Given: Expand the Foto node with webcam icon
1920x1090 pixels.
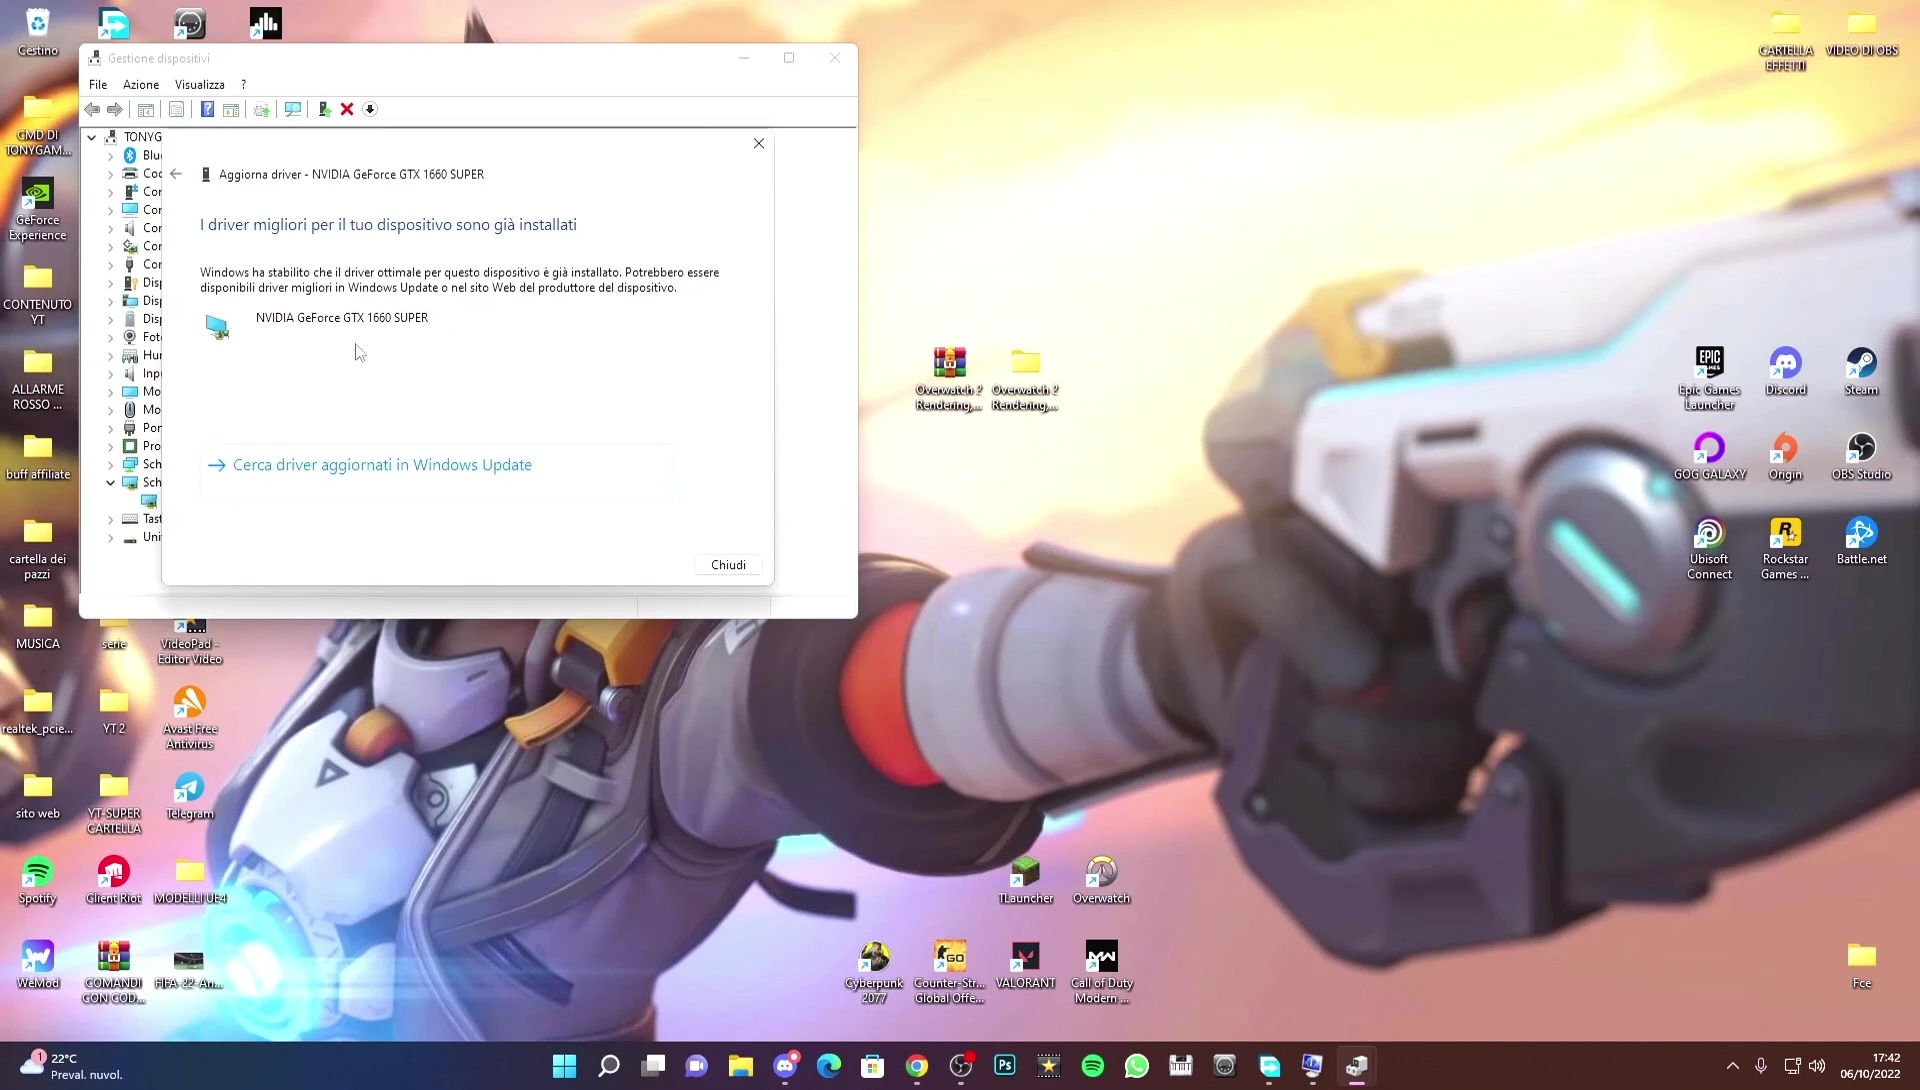Looking at the screenshot, I should point(110,338).
